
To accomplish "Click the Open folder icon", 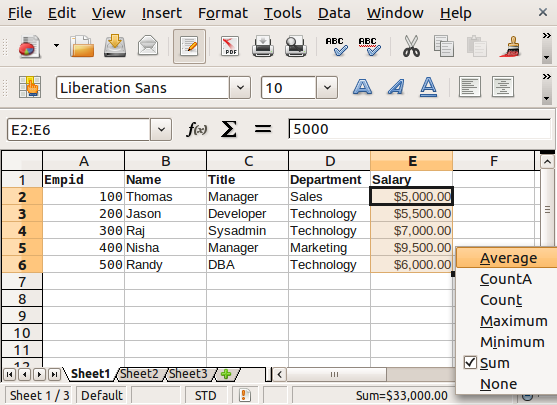I will (x=82, y=47).
